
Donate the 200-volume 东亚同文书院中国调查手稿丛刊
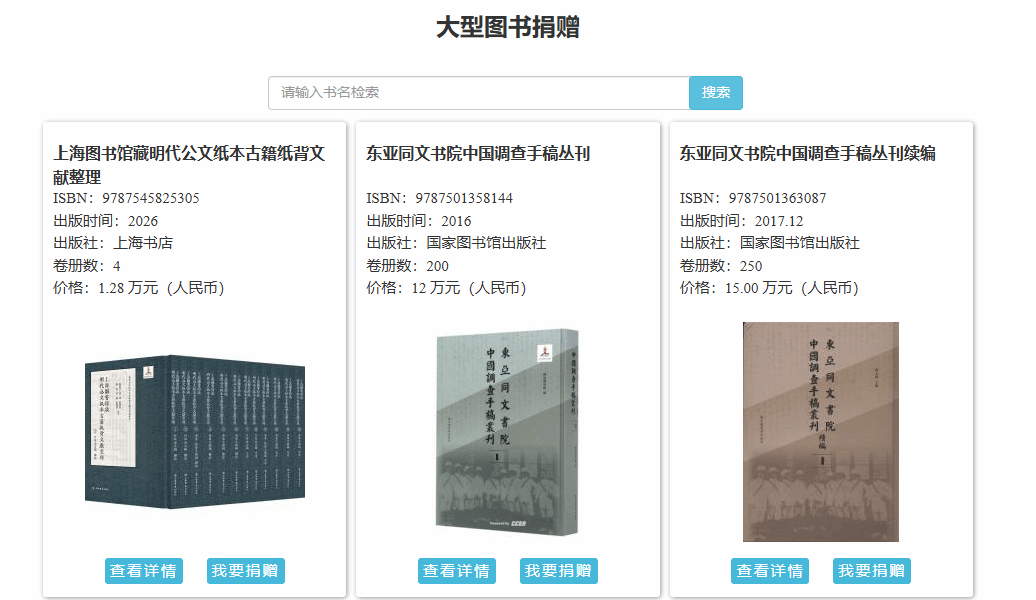point(559,571)
